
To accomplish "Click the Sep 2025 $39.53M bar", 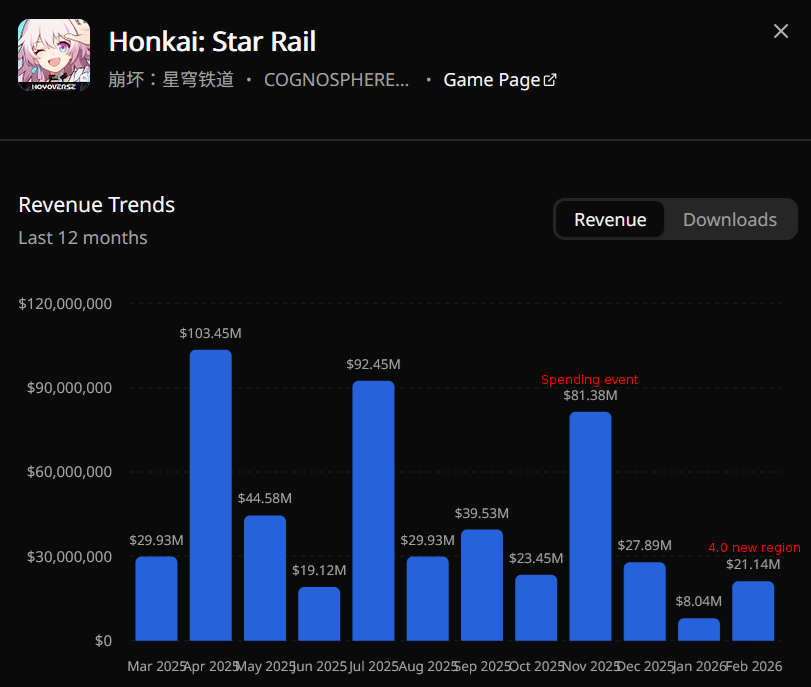I will pos(482,585).
